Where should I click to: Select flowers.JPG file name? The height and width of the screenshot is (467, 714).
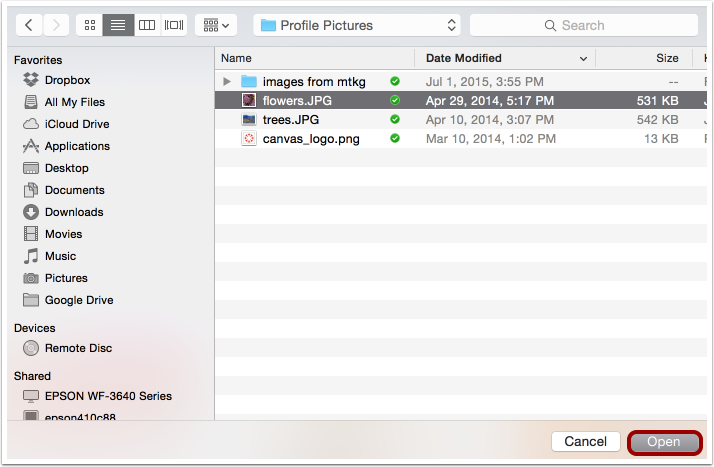297,101
